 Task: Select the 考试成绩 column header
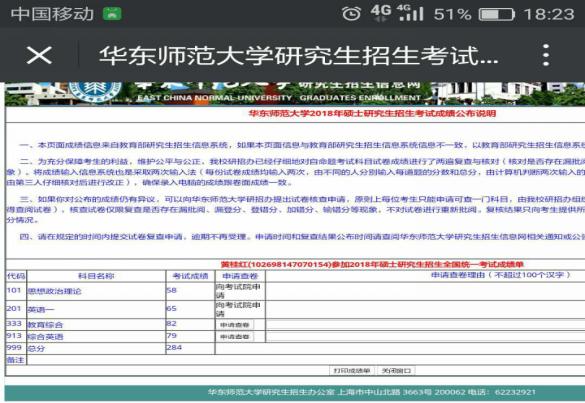tap(190, 276)
